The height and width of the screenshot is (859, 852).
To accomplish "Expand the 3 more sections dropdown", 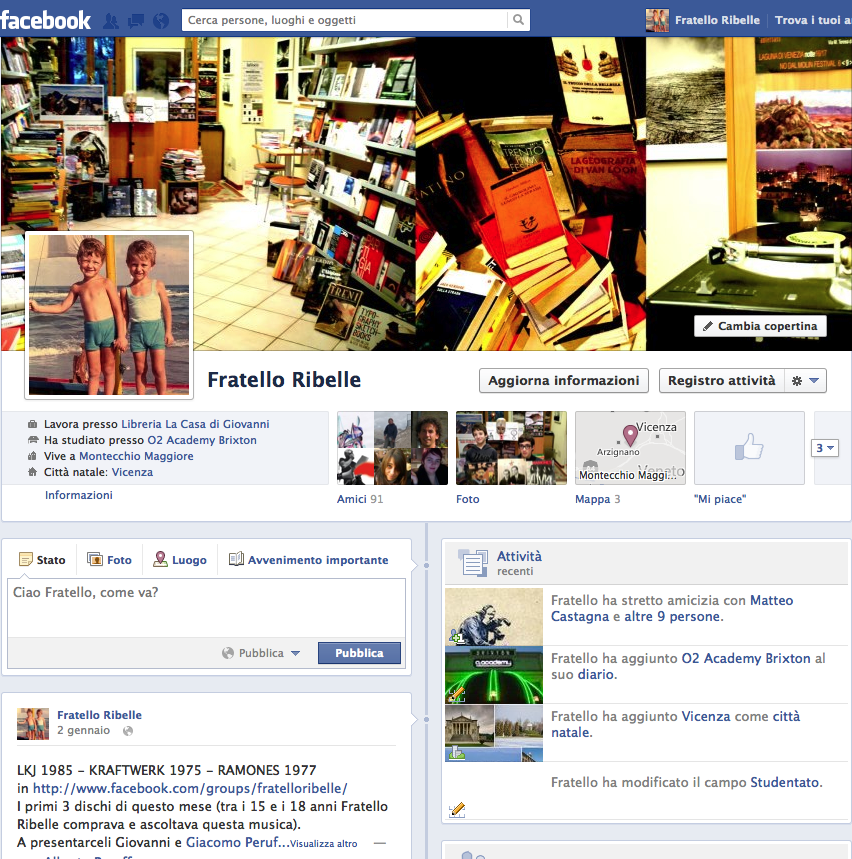I will [x=825, y=448].
